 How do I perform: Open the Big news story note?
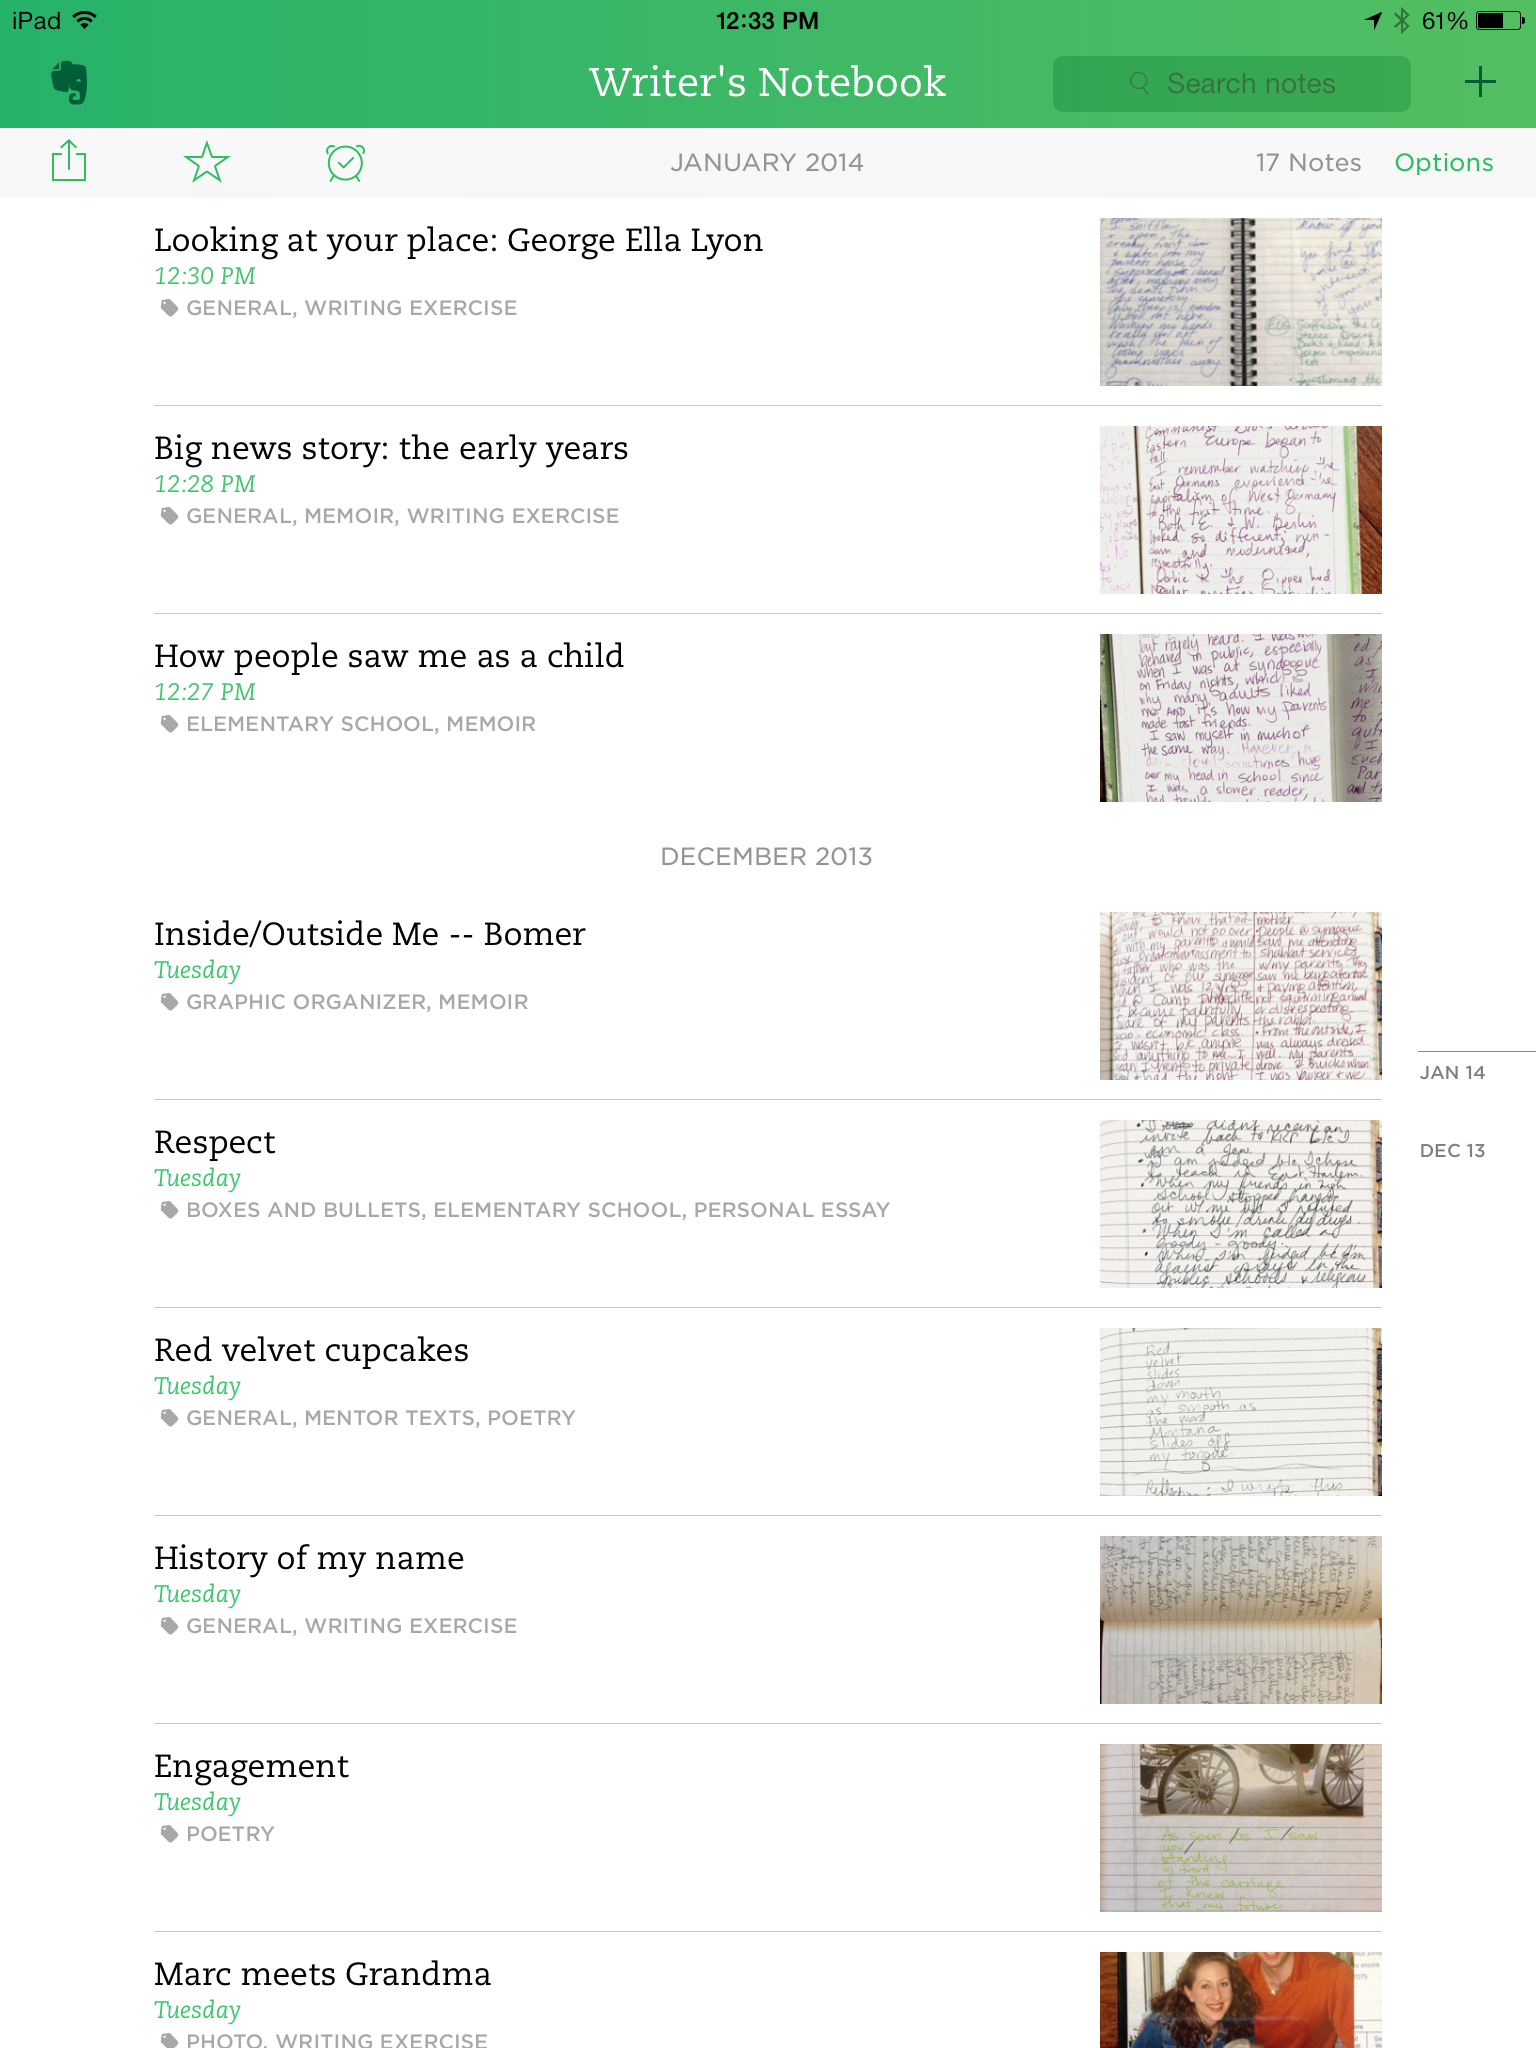tap(767, 509)
